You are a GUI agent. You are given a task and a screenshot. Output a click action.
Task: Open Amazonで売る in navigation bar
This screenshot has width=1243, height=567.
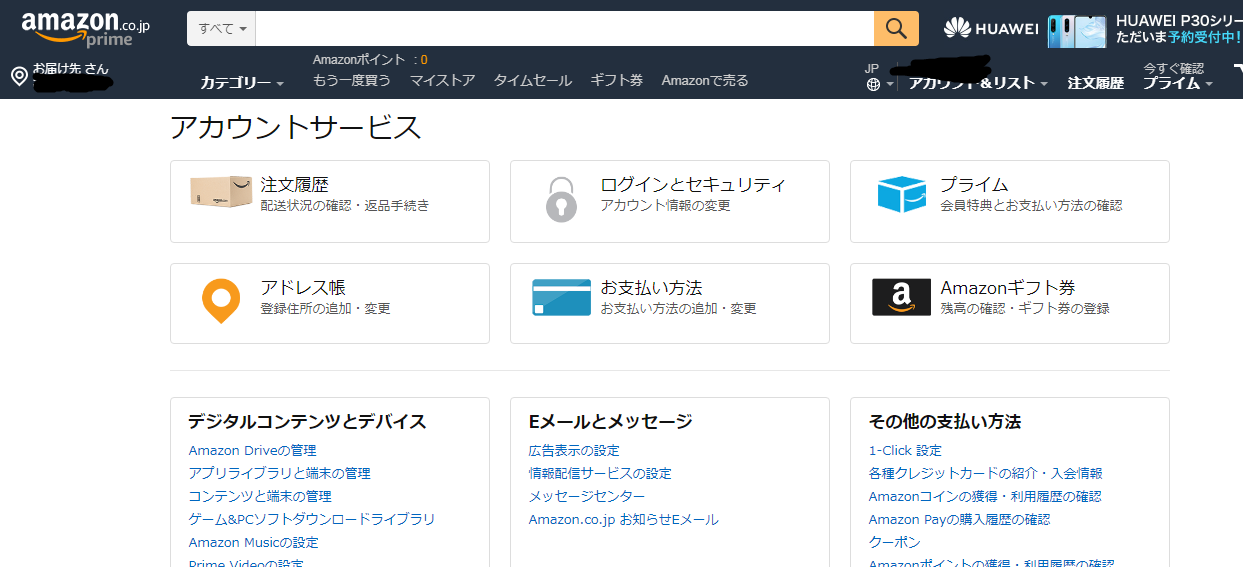tap(705, 80)
